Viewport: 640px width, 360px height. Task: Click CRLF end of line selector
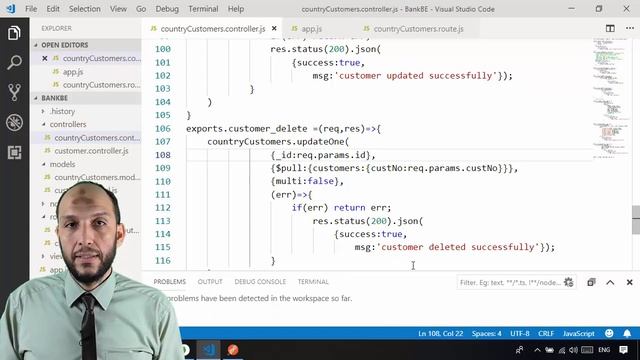pos(546,333)
